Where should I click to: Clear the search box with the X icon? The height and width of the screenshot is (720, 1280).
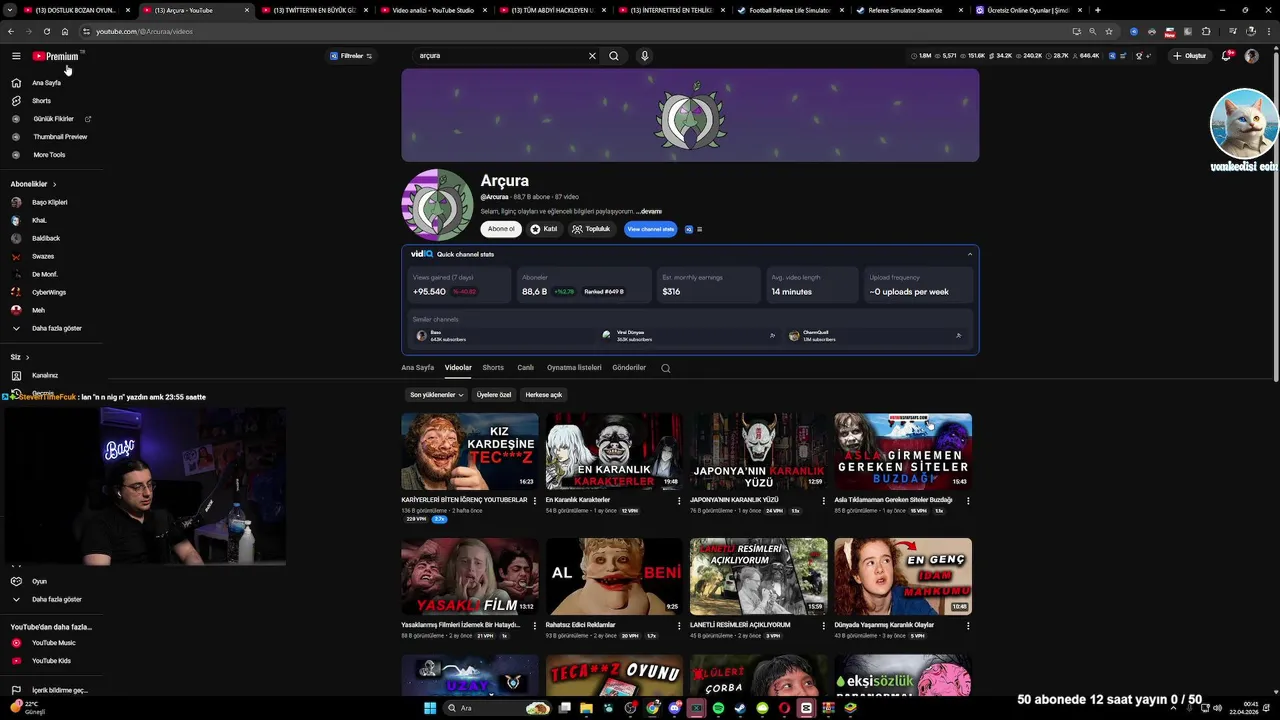(592, 56)
